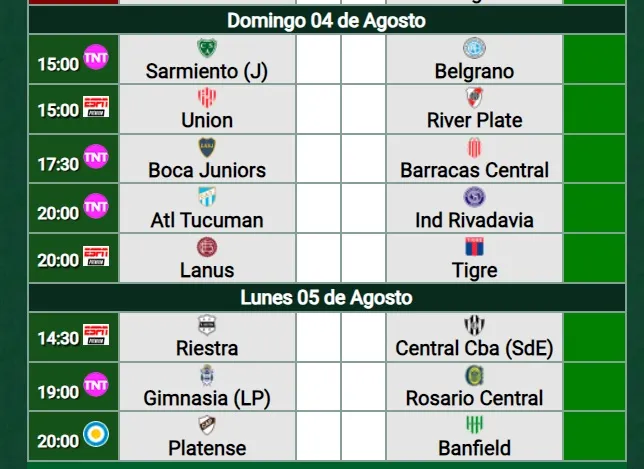
Task: Click the Sarmiento (J) team crest
Action: 207,48
